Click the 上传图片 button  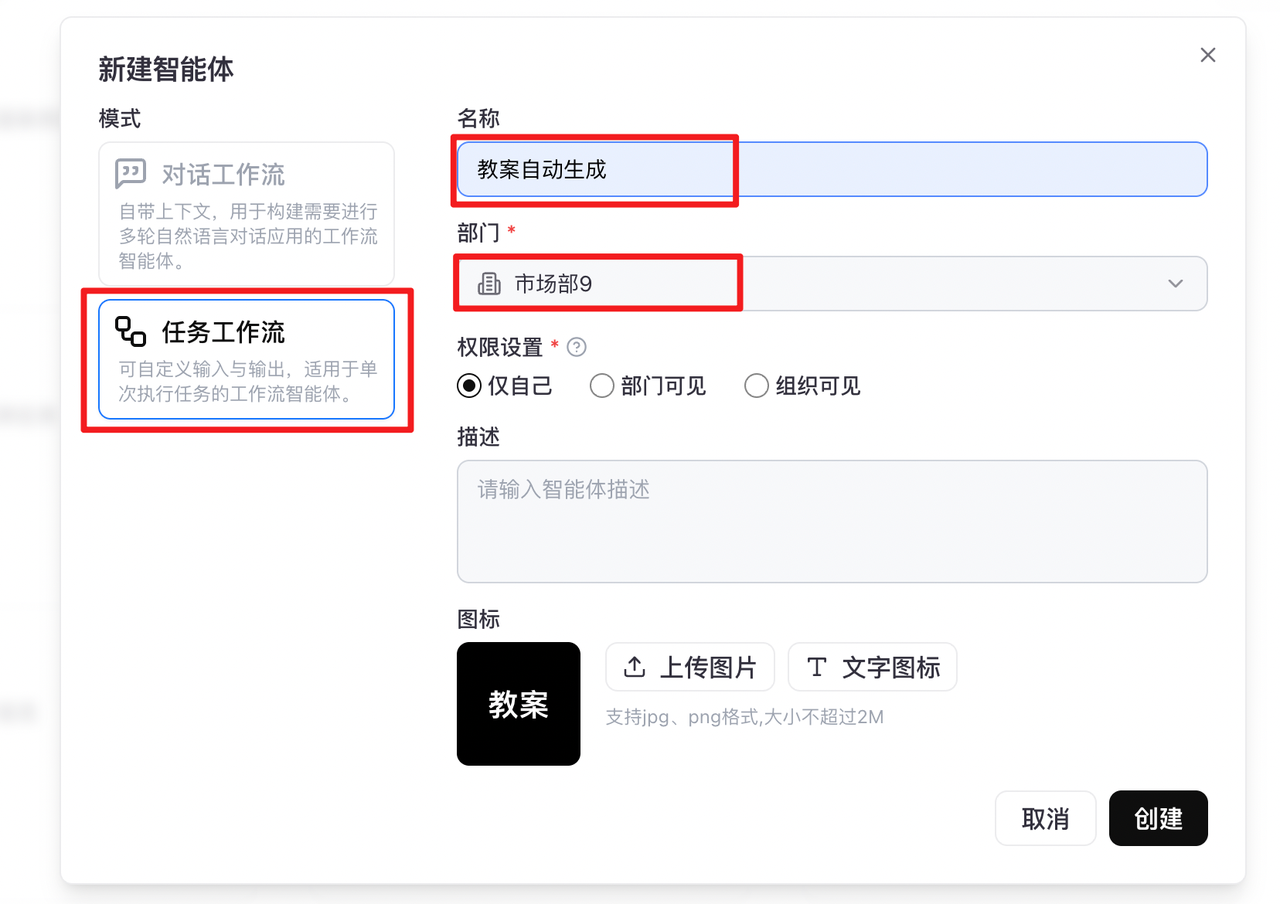click(x=690, y=667)
